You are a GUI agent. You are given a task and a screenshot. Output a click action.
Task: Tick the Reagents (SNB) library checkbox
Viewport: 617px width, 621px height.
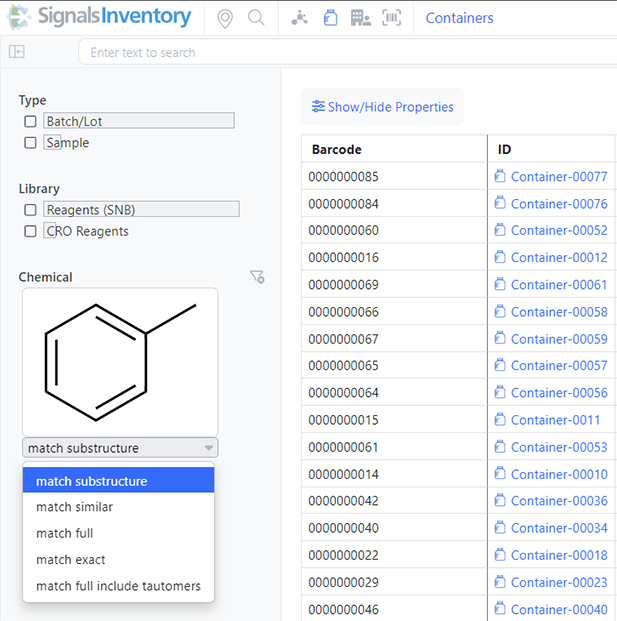31,210
